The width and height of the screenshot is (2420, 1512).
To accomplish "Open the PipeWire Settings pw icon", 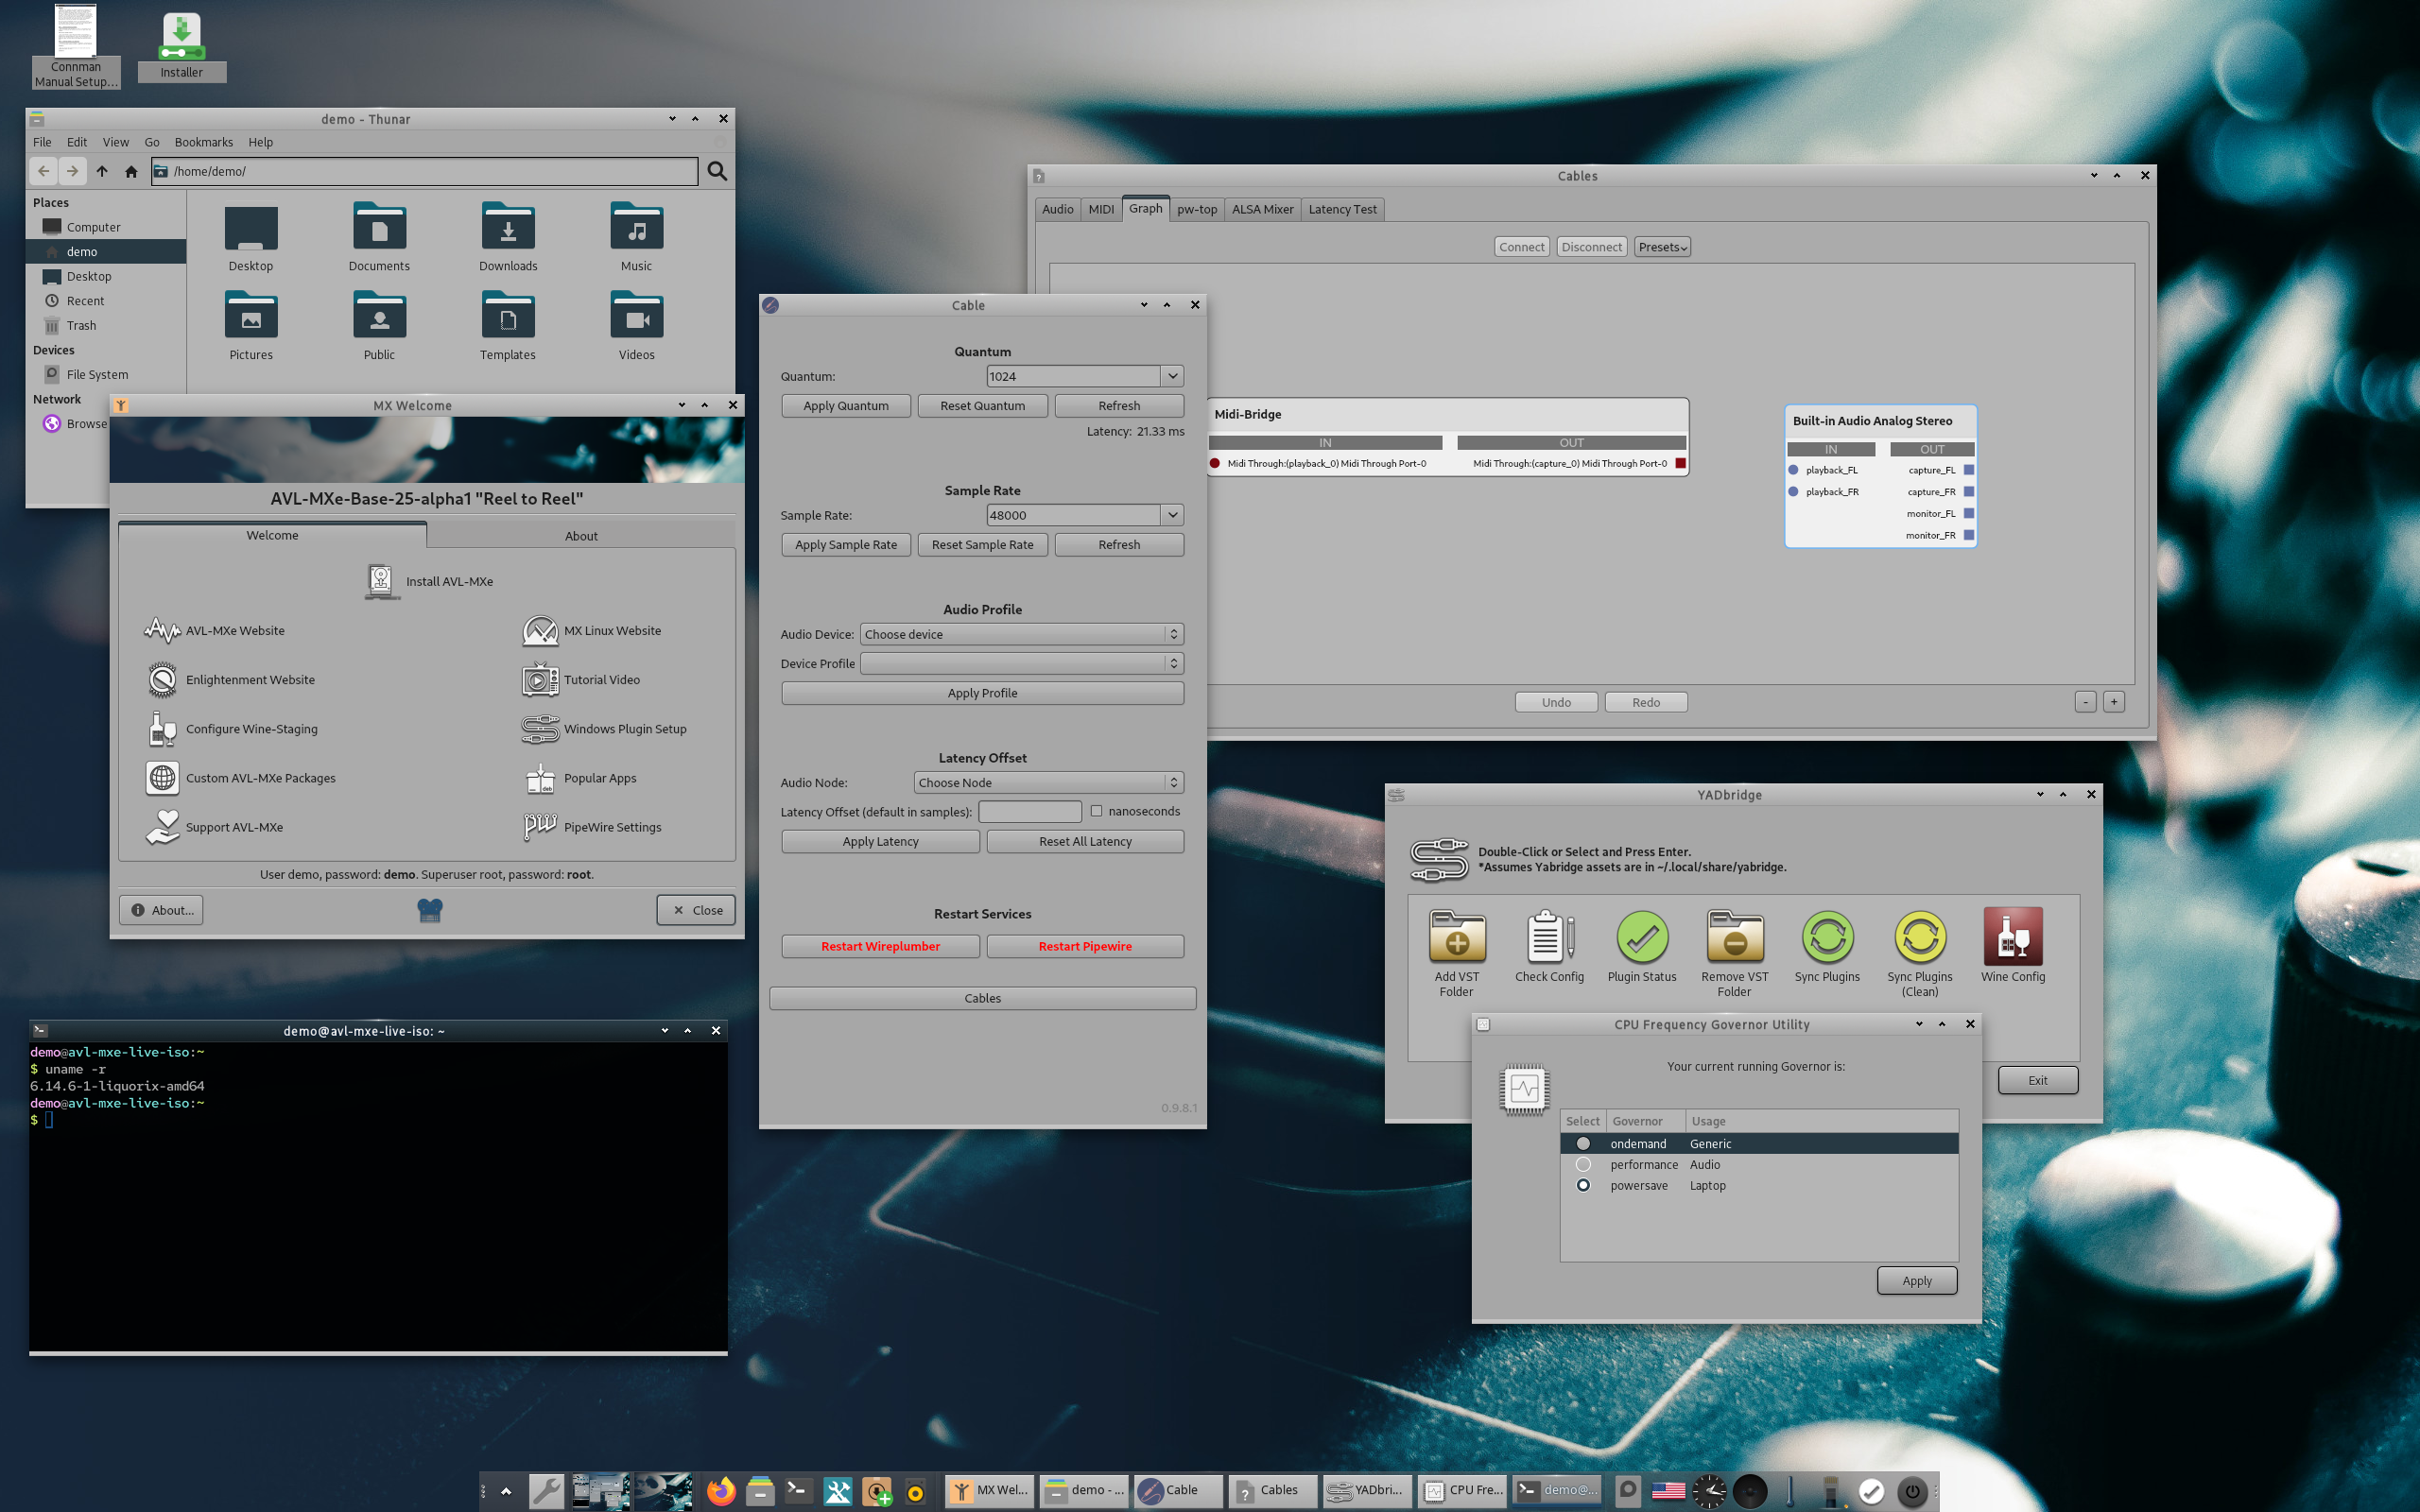I will (540, 827).
